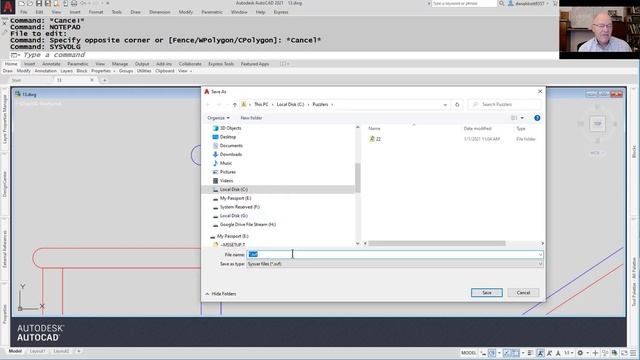Switch to the Manage ribbon tab

pos(120,64)
